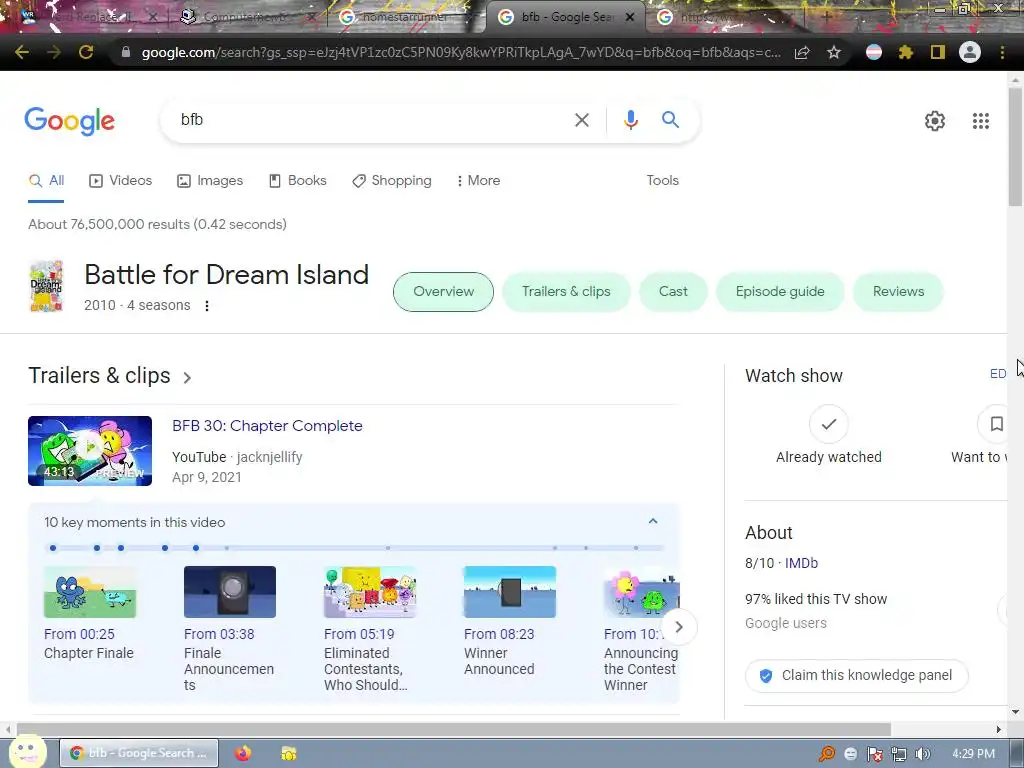The width and height of the screenshot is (1024, 768).
Task: Close the bfb Google Search tab
Action: (x=630, y=17)
